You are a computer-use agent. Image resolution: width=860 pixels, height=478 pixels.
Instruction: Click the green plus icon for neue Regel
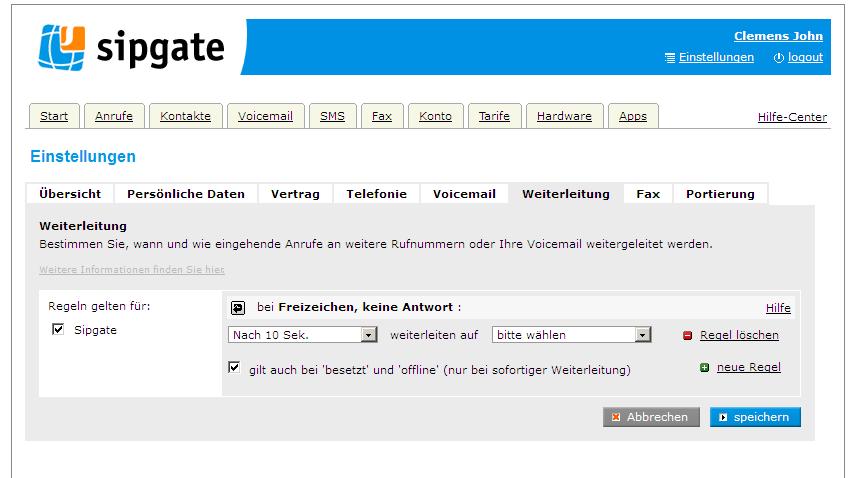(705, 368)
